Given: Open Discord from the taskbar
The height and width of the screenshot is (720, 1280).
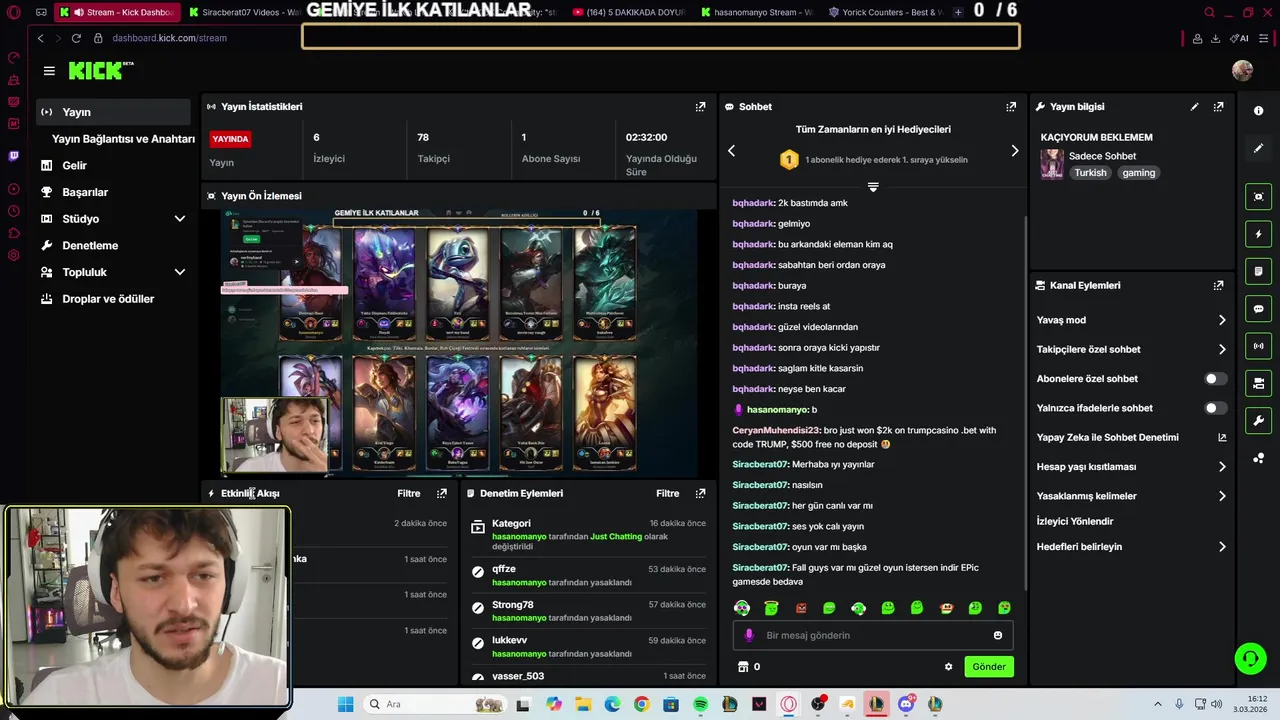Looking at the screenshot, I should (x=905, y=704).
